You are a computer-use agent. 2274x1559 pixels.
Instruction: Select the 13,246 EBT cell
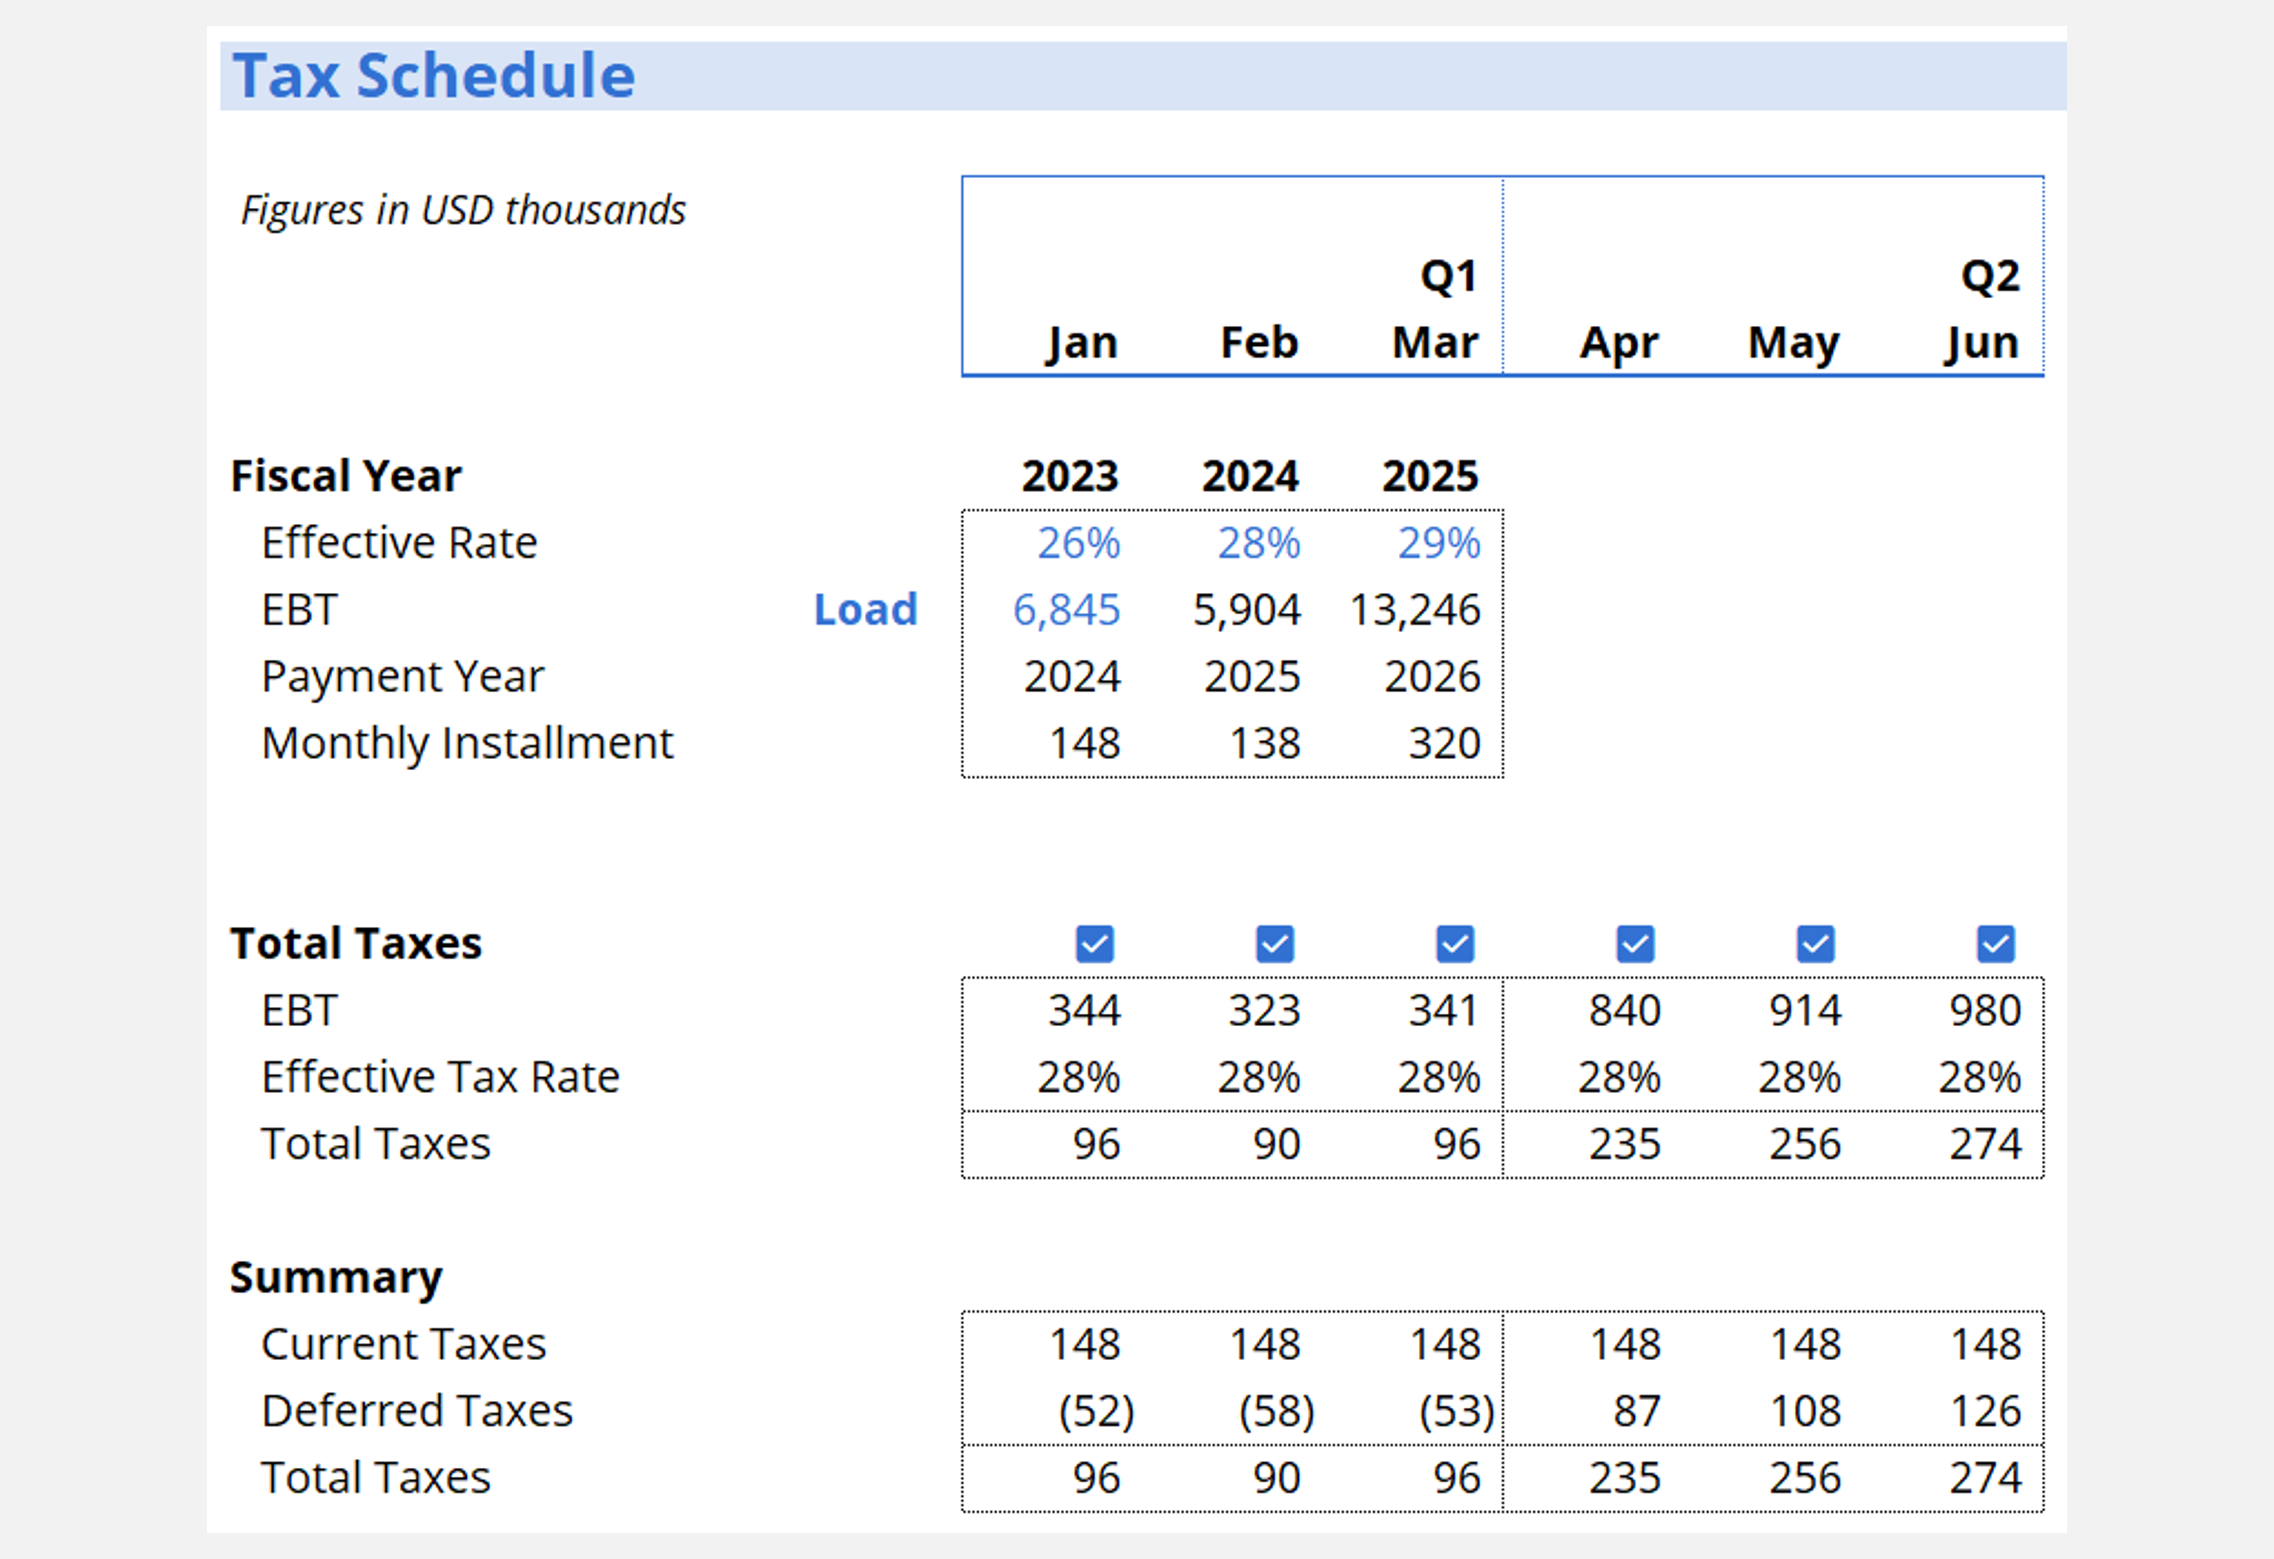point(1414,609)
